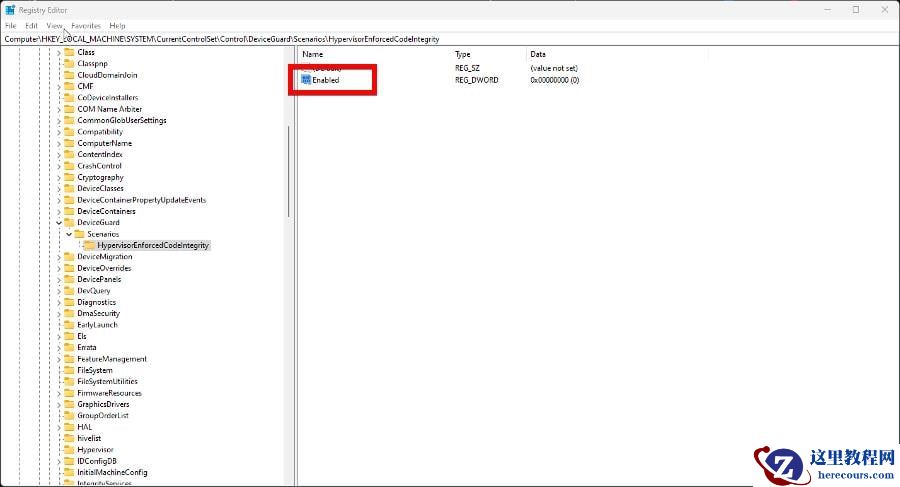The height and width of the screenshot is (487, 900).
Task: Collapse the DeviceGuard tree node
Action: pyautogui.click(x=59, y=223)
